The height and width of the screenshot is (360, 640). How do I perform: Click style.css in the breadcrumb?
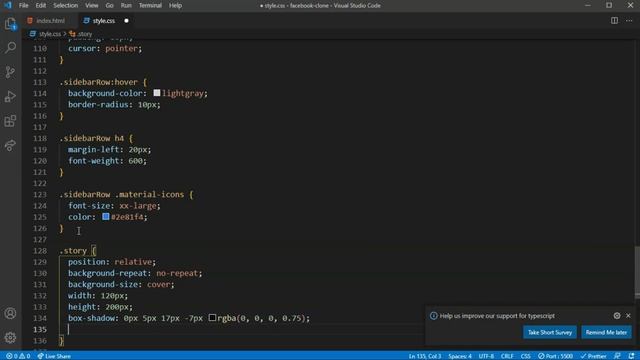[50, 34]
